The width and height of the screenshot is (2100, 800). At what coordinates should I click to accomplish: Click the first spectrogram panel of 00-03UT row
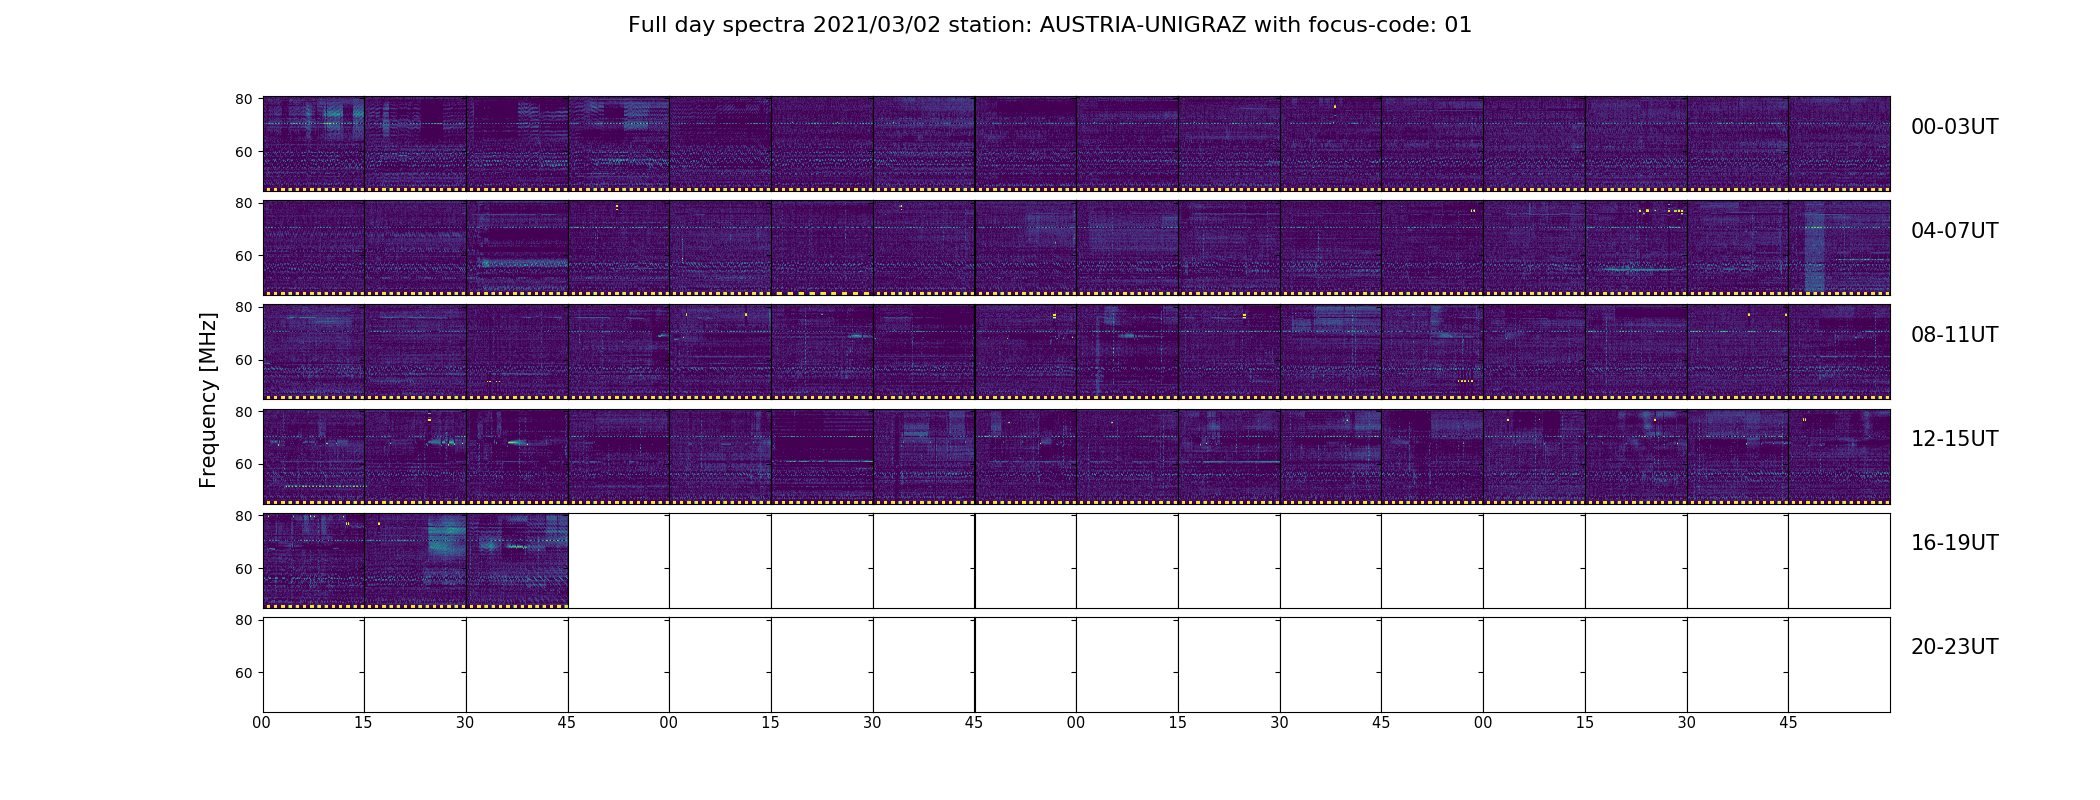(x=314, y=144)
